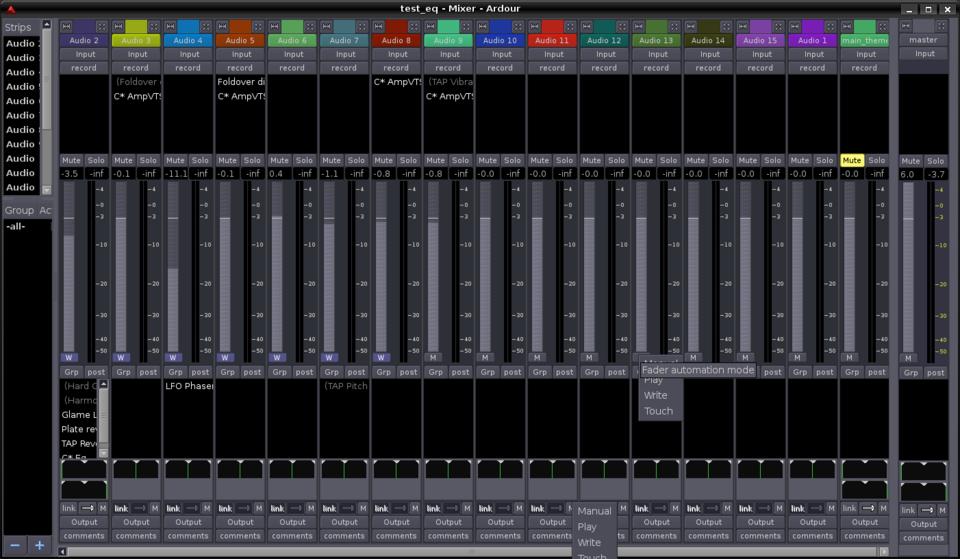Screen dimensions: 960x559
Task: Click the width toggle icon on master strip
Action: click(906, 26)
